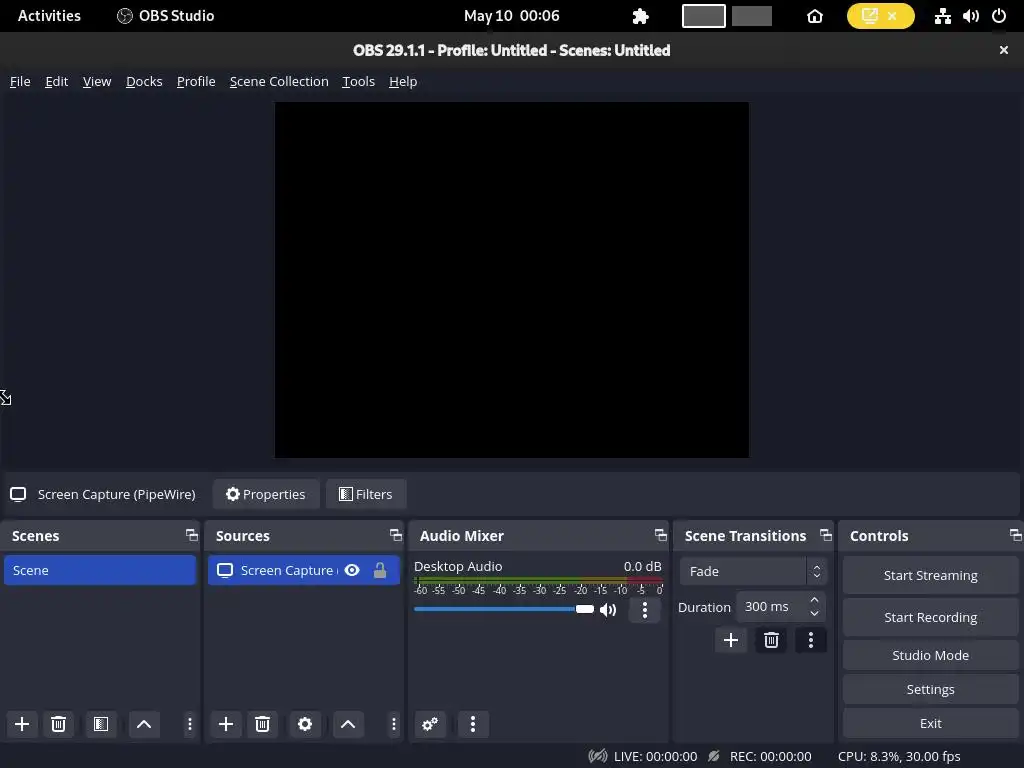Move scene up with arrow icon
The width and height of the screenshot is (1024, 768).
pos(144,724)
